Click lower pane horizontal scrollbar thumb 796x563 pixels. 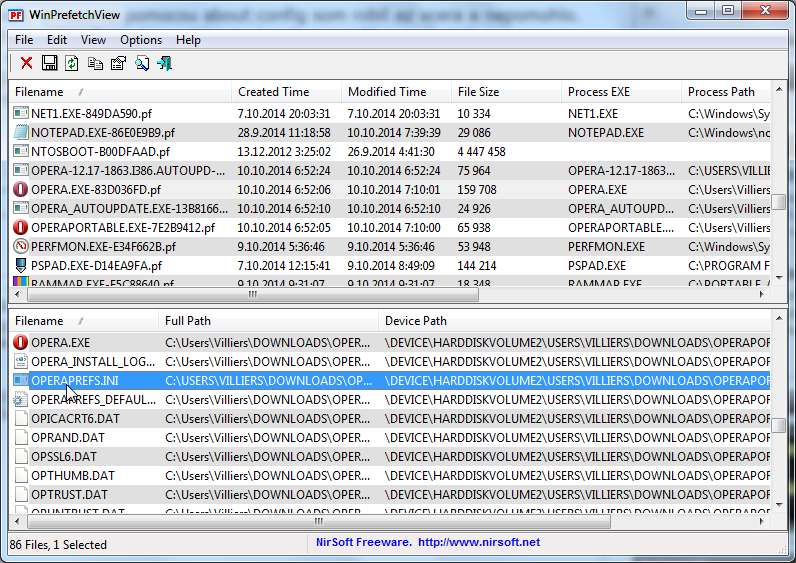[x=319, y=521]
